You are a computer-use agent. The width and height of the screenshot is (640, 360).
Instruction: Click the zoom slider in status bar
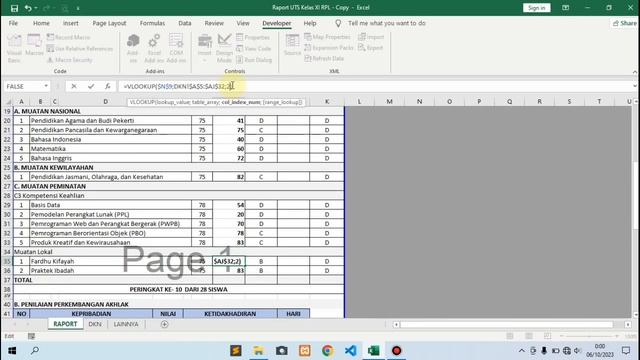(x=589, y=336)
